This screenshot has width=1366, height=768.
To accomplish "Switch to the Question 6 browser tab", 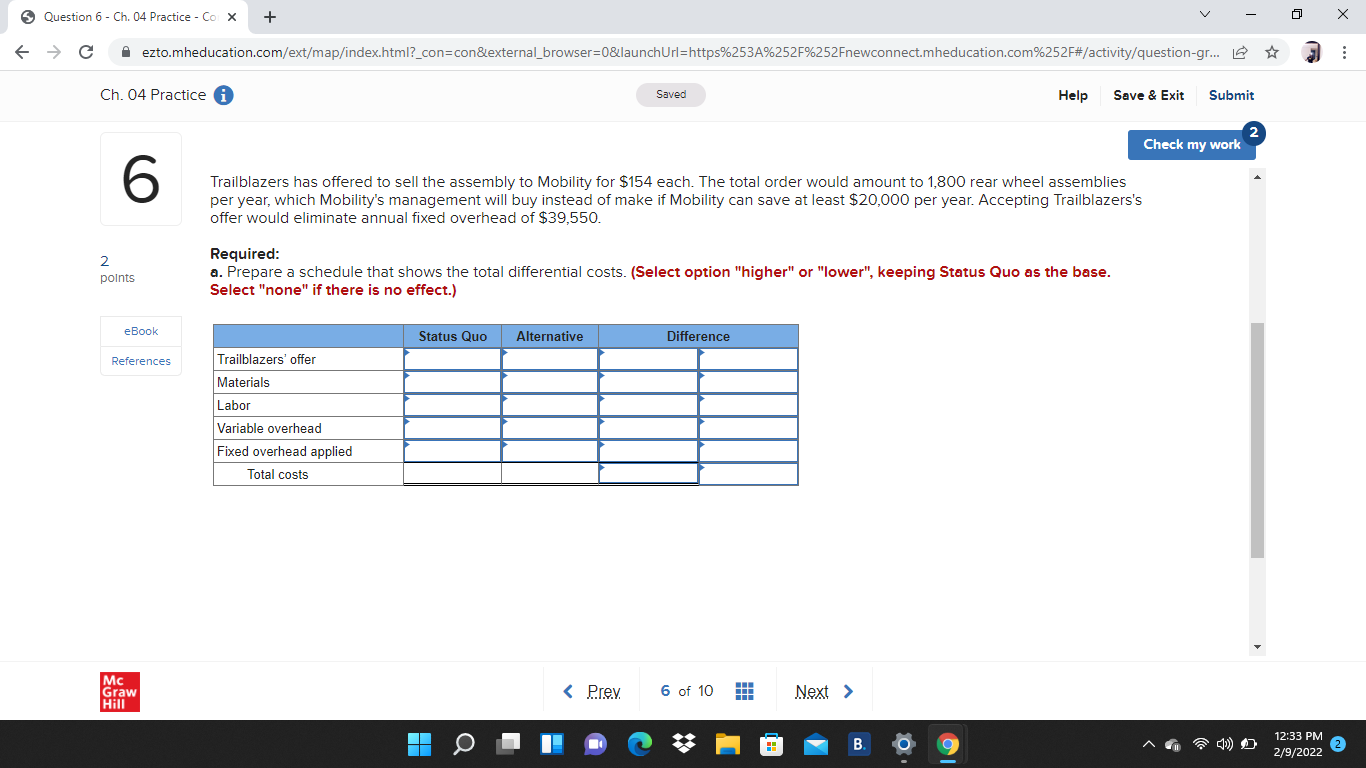I will (120, 17).
